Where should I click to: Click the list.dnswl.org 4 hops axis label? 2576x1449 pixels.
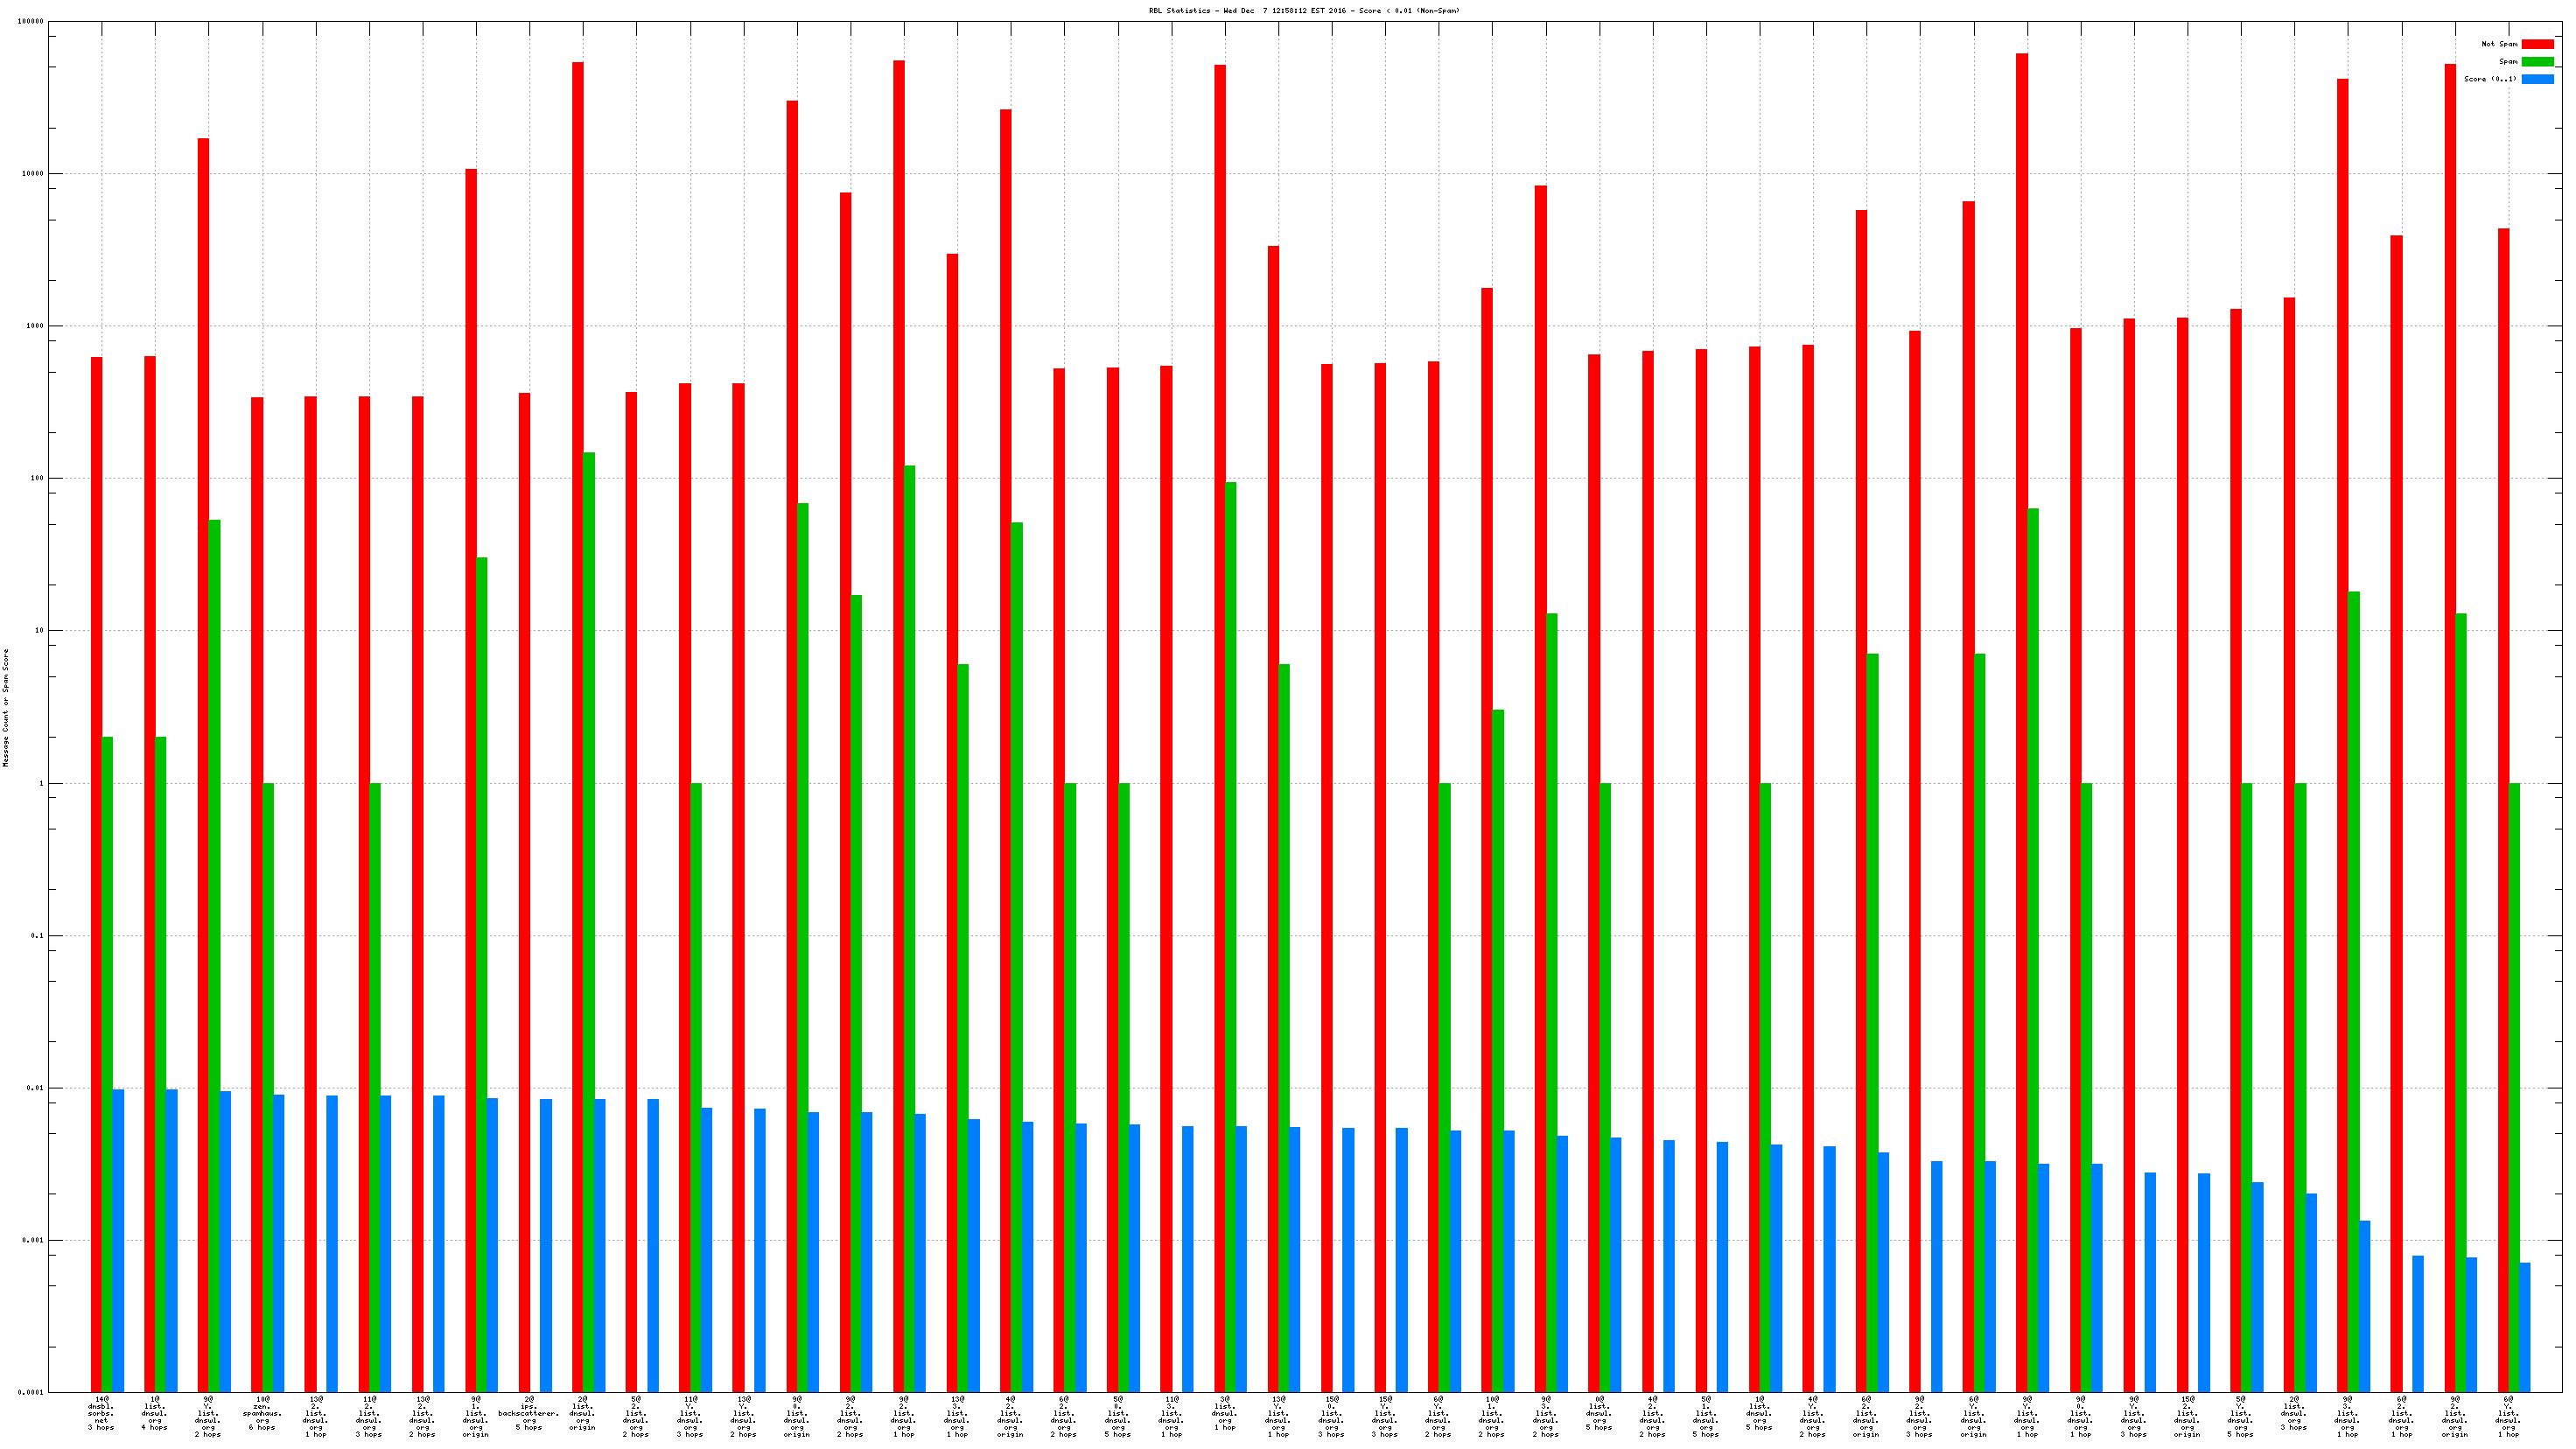[155, 1413]
